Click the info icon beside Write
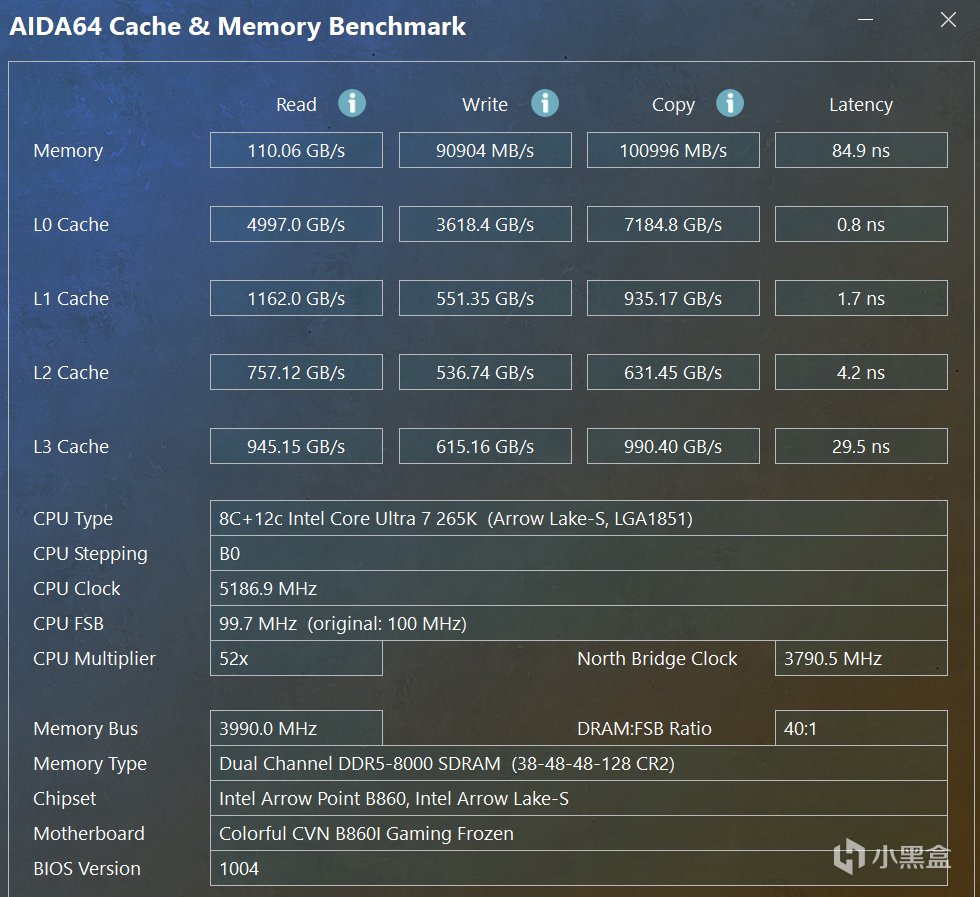This screenshot has width=980, height=897. click(x=544, y=103)
